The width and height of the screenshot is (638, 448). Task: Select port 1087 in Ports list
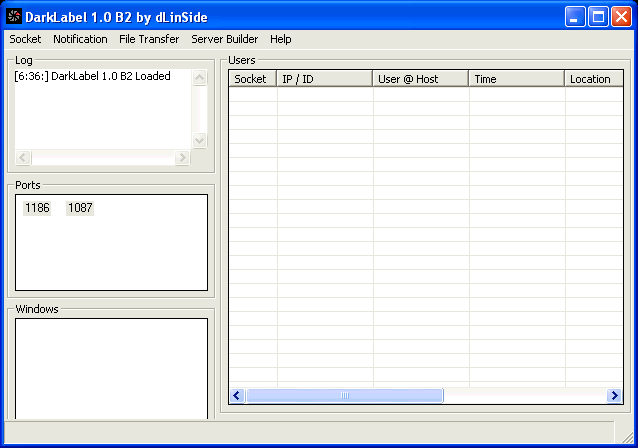(80, 208)
